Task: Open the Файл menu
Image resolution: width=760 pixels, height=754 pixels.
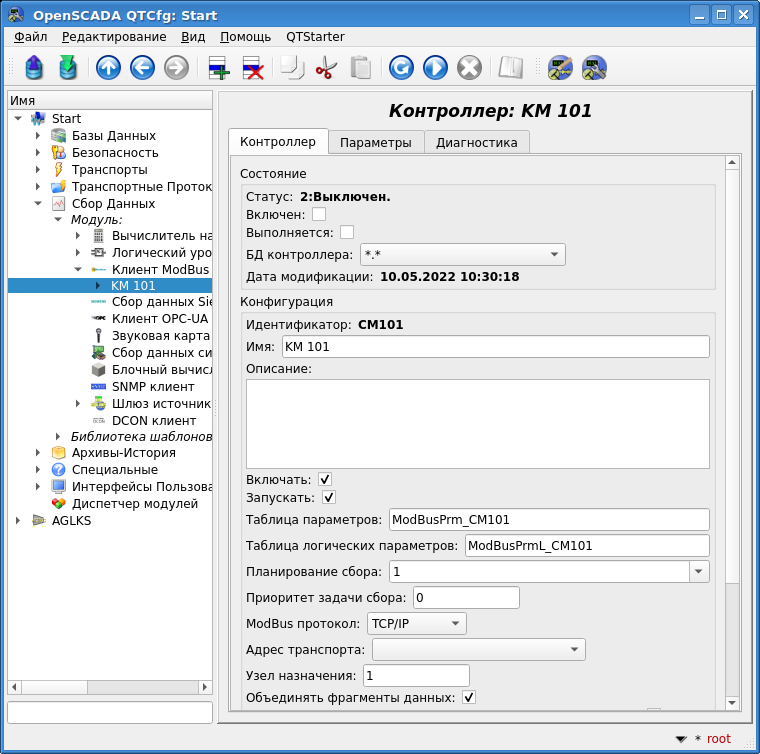Action: pos(30,37)
